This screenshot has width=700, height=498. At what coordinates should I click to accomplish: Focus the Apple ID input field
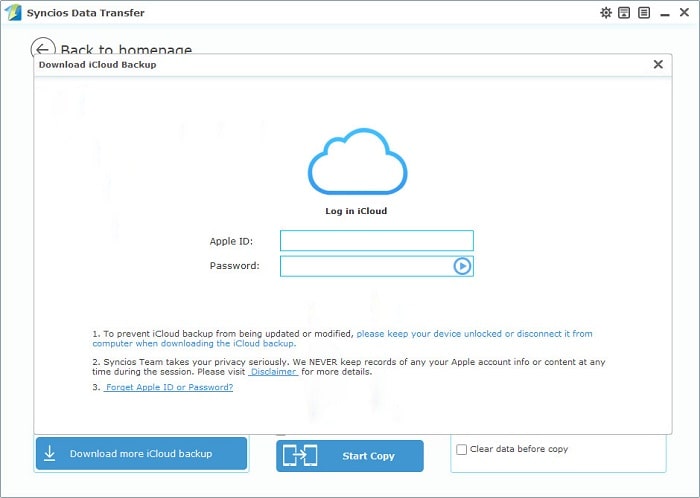pyautogui.click(x=376, y=241)
